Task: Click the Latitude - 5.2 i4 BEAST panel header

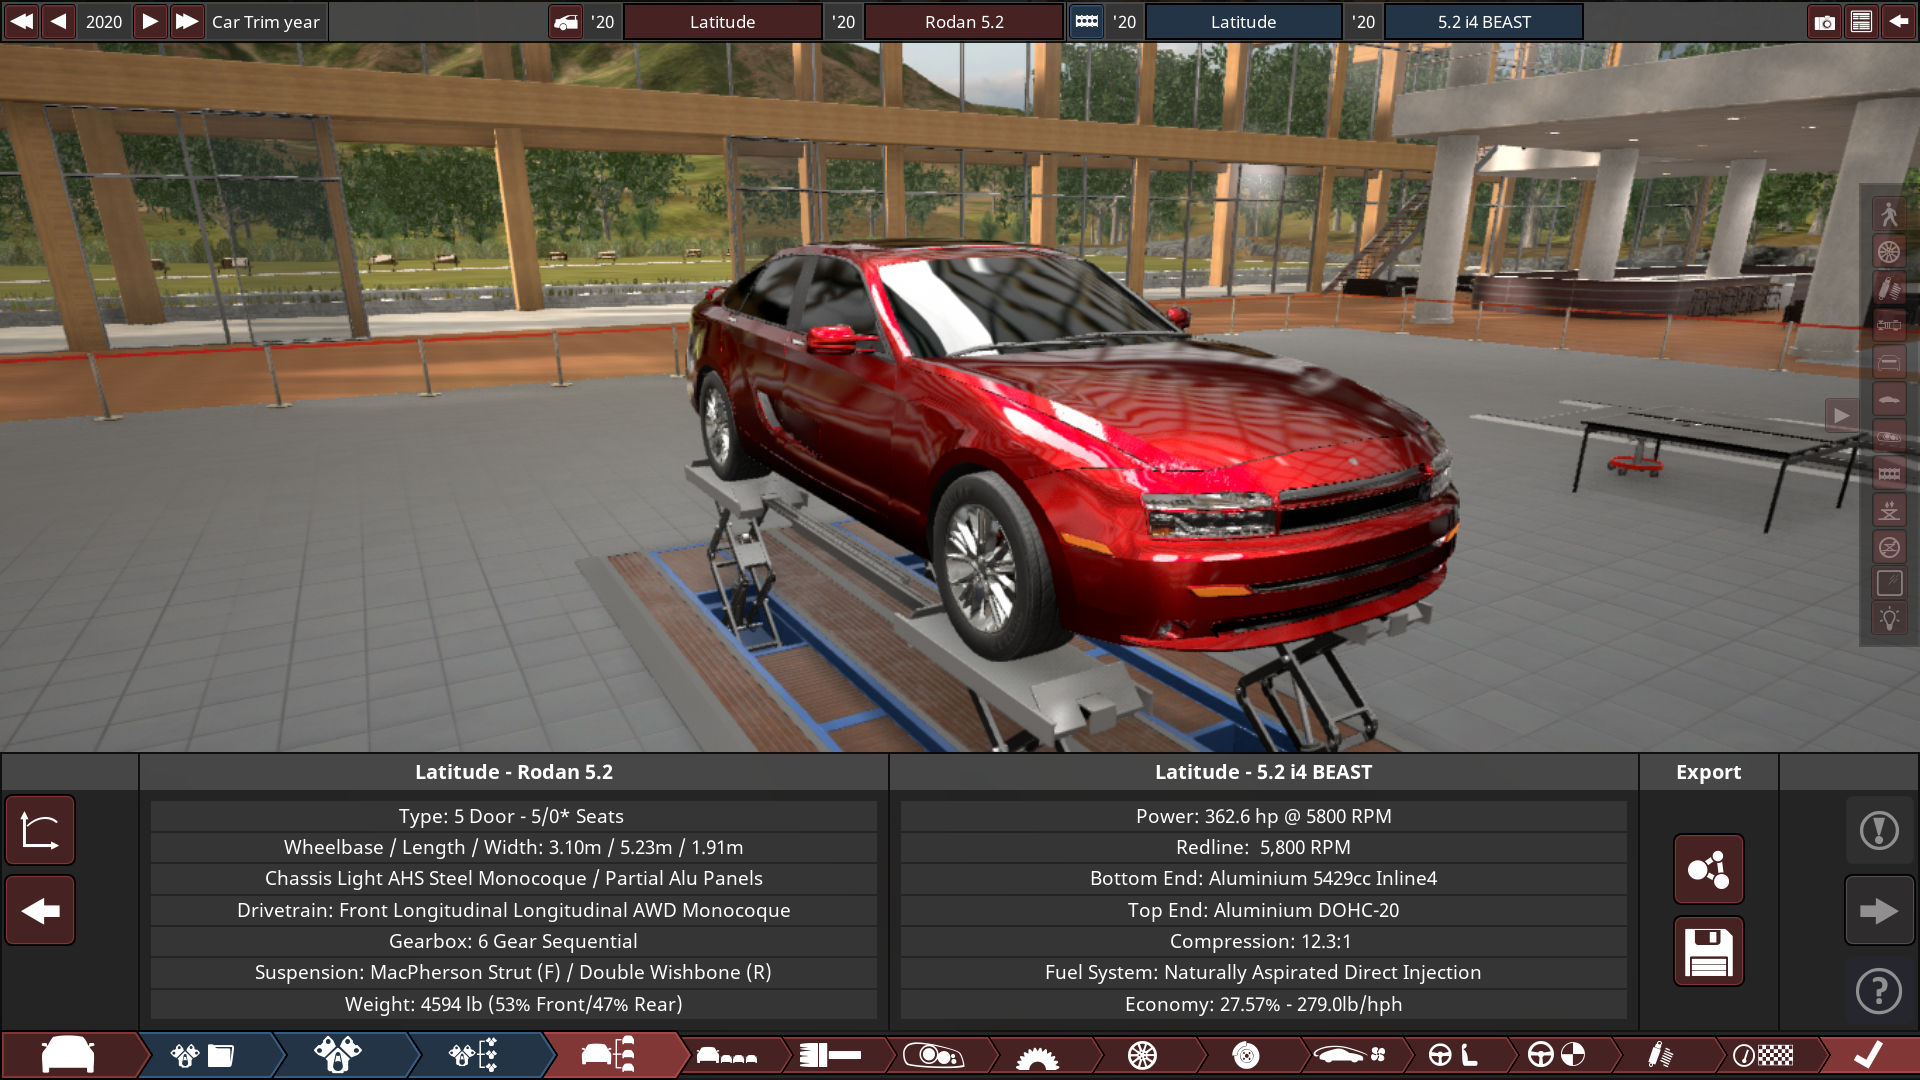Action: pyautogui.click(x=1263, y=772)
